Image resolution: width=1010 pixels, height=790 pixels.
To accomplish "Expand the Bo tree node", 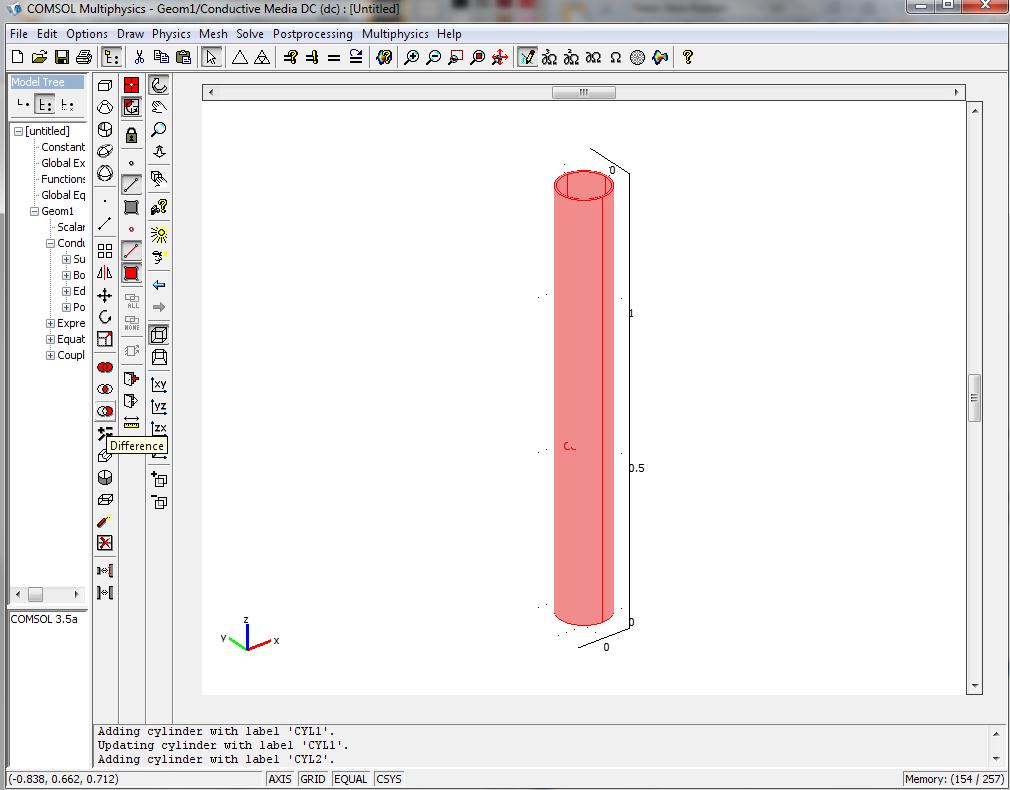I will point(66,276).
